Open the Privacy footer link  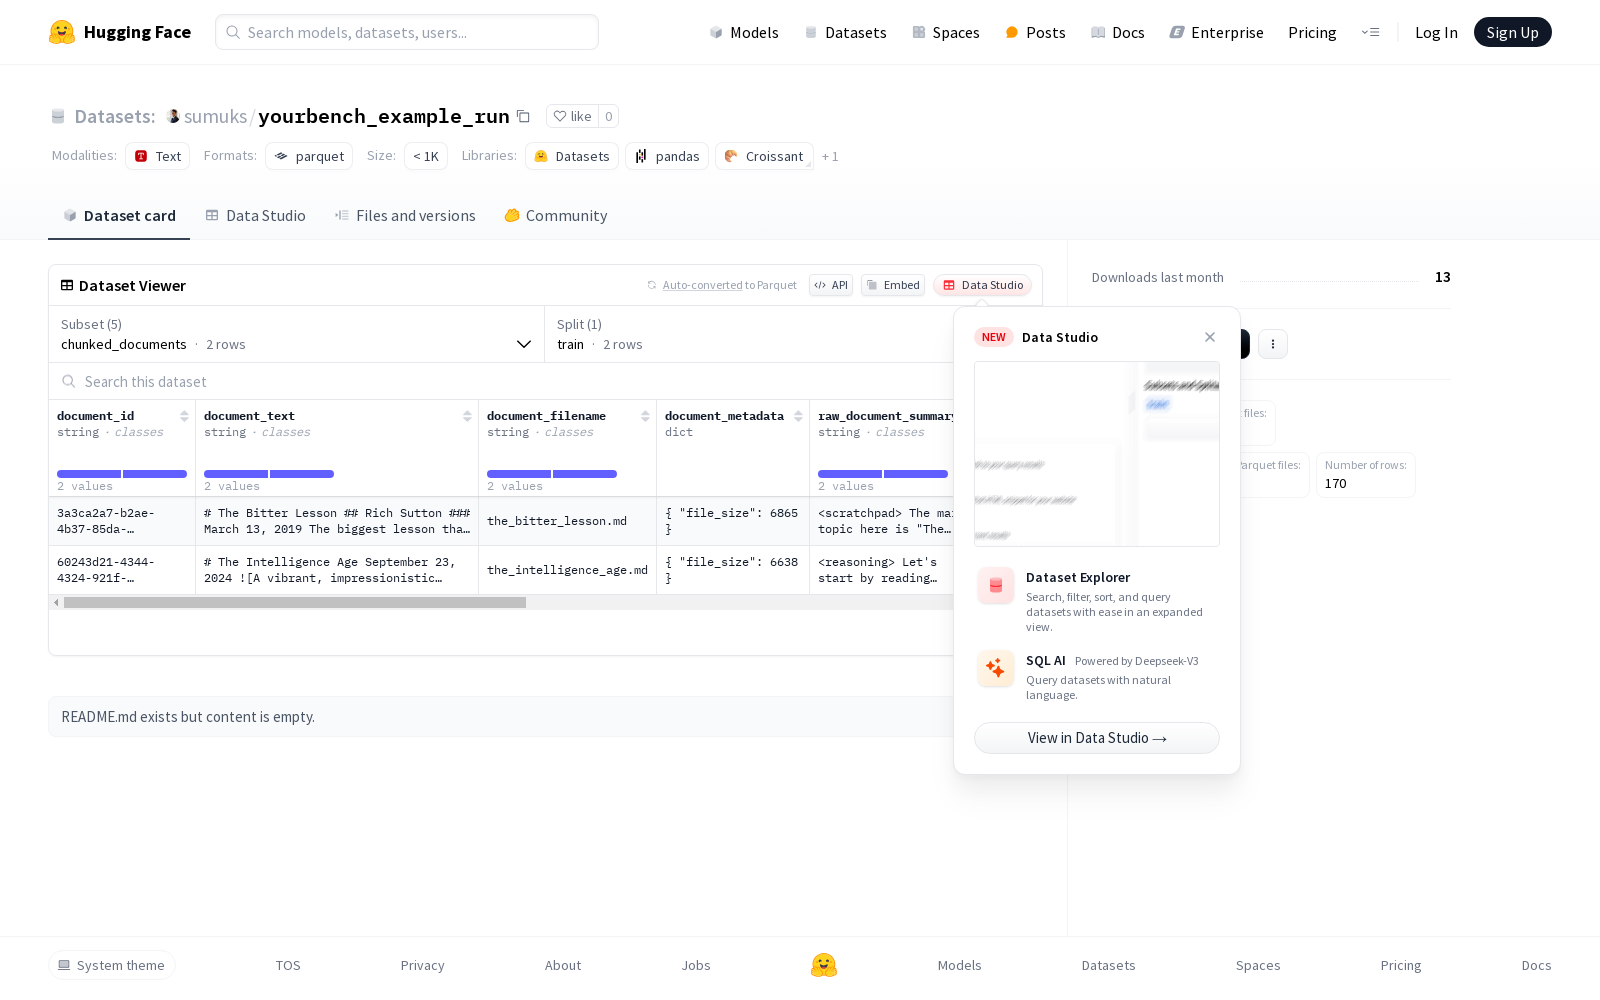click(x=423, y=965)
